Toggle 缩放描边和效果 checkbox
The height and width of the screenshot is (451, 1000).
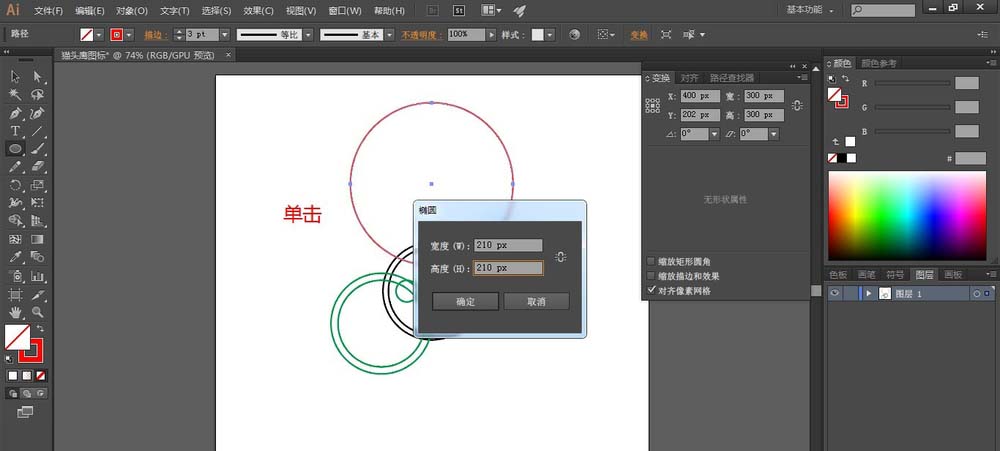(651, 276)
